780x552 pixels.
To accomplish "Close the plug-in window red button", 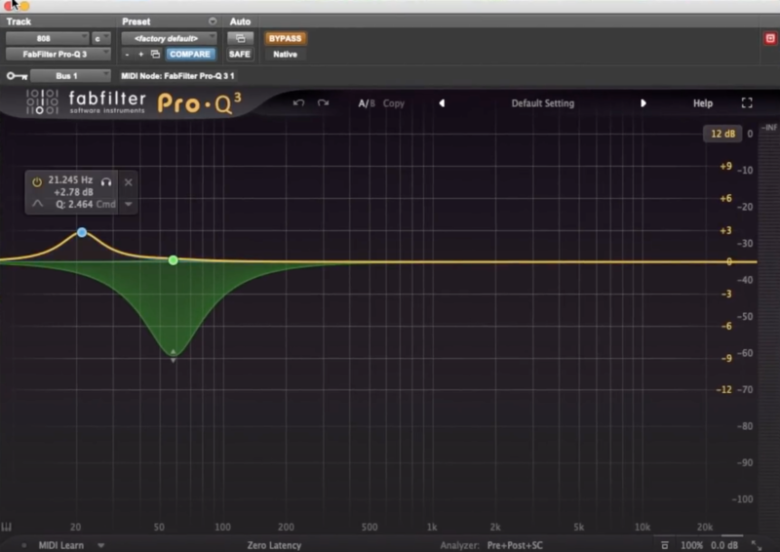I will point(7,5).
